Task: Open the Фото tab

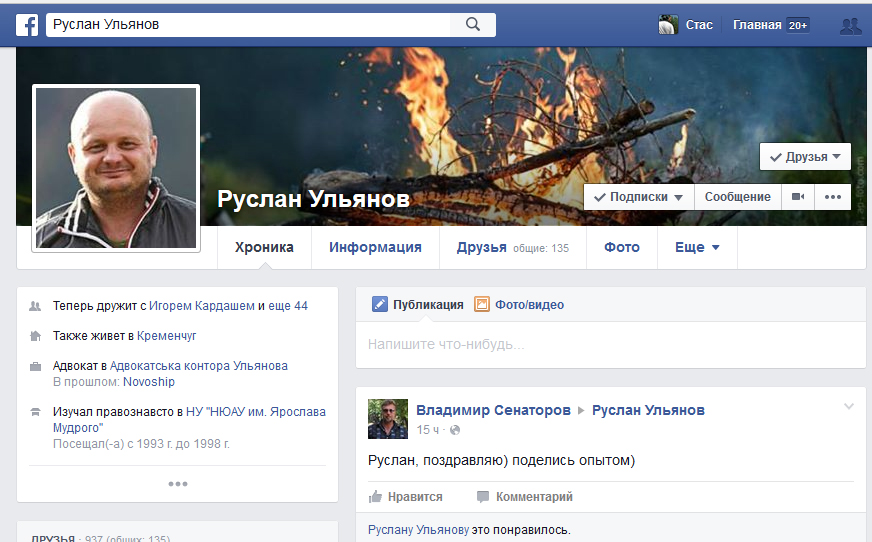Action: point(621,248)
